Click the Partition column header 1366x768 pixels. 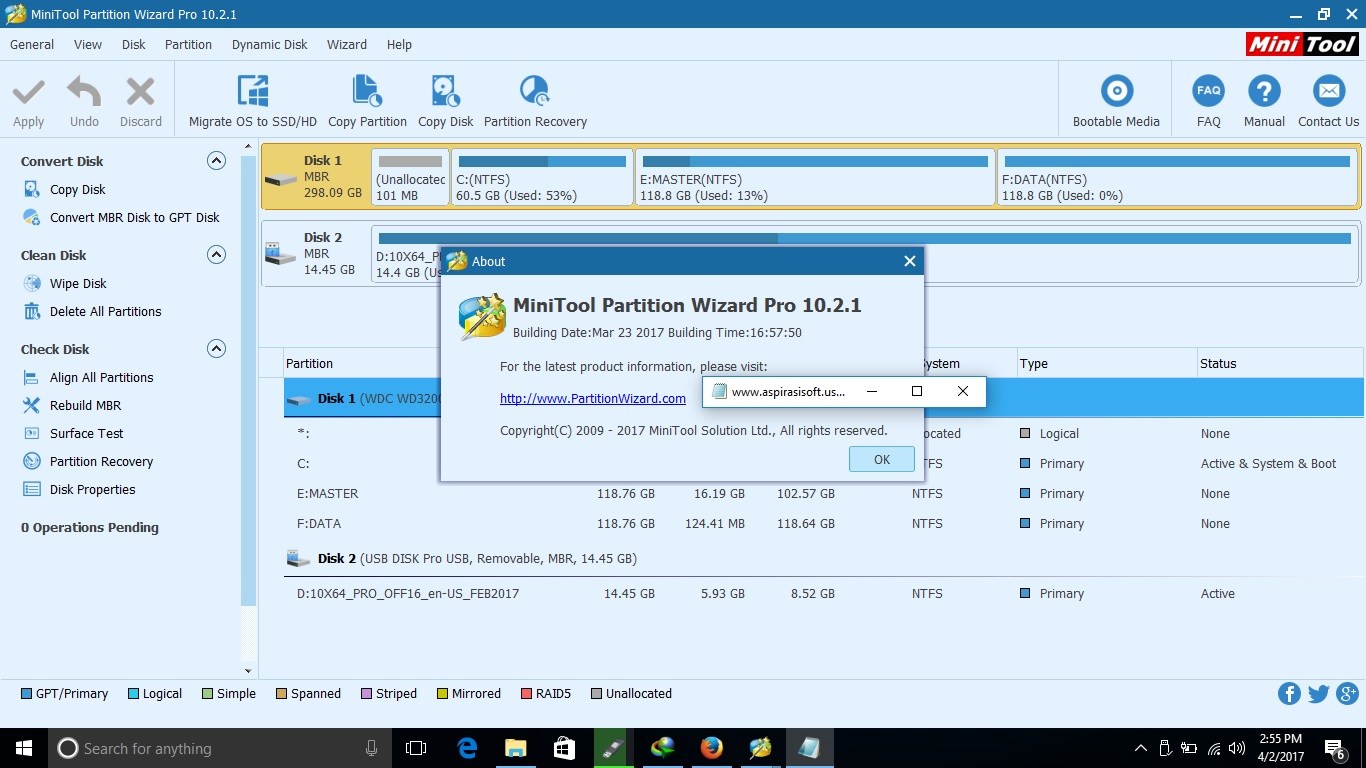[309, 363]
